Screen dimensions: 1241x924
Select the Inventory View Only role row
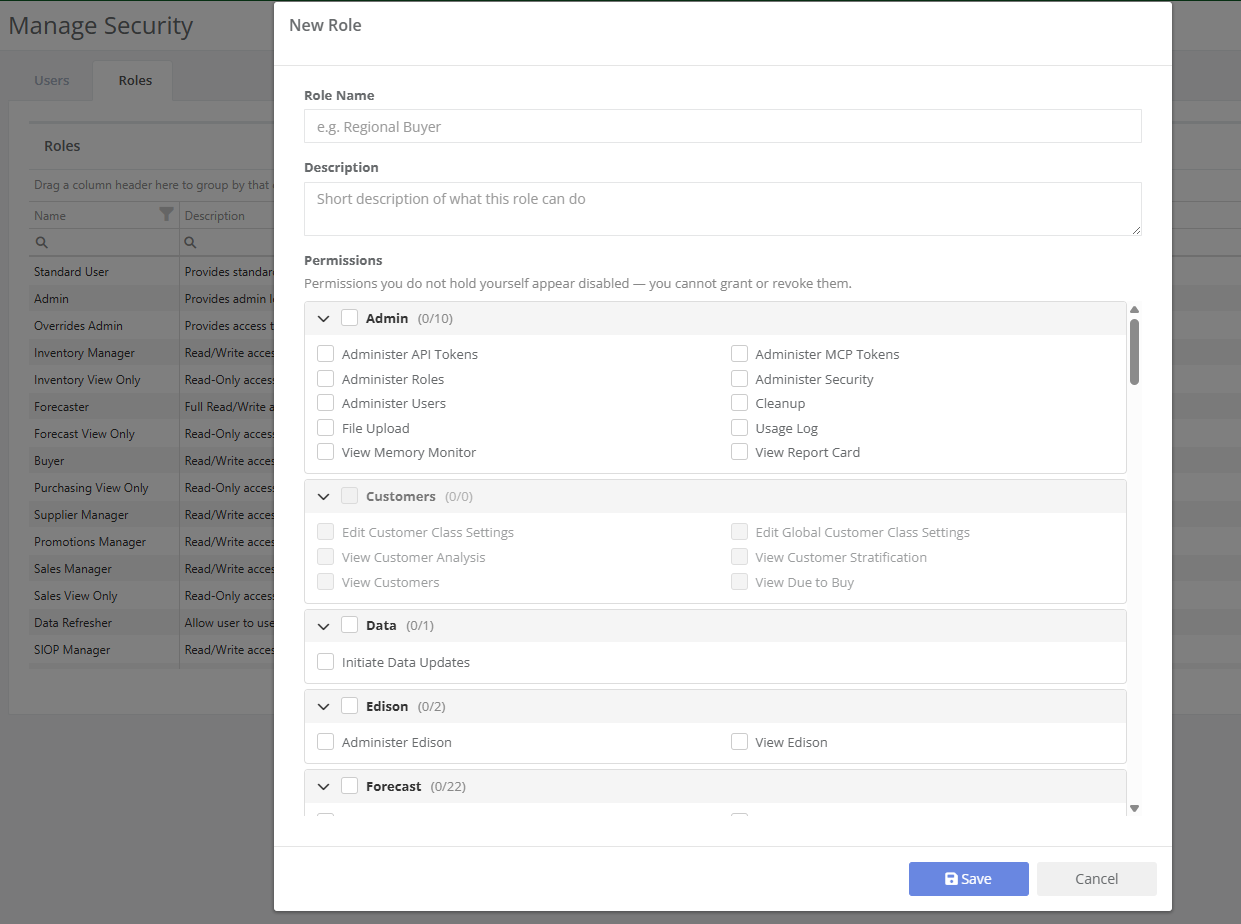(151, 380)
